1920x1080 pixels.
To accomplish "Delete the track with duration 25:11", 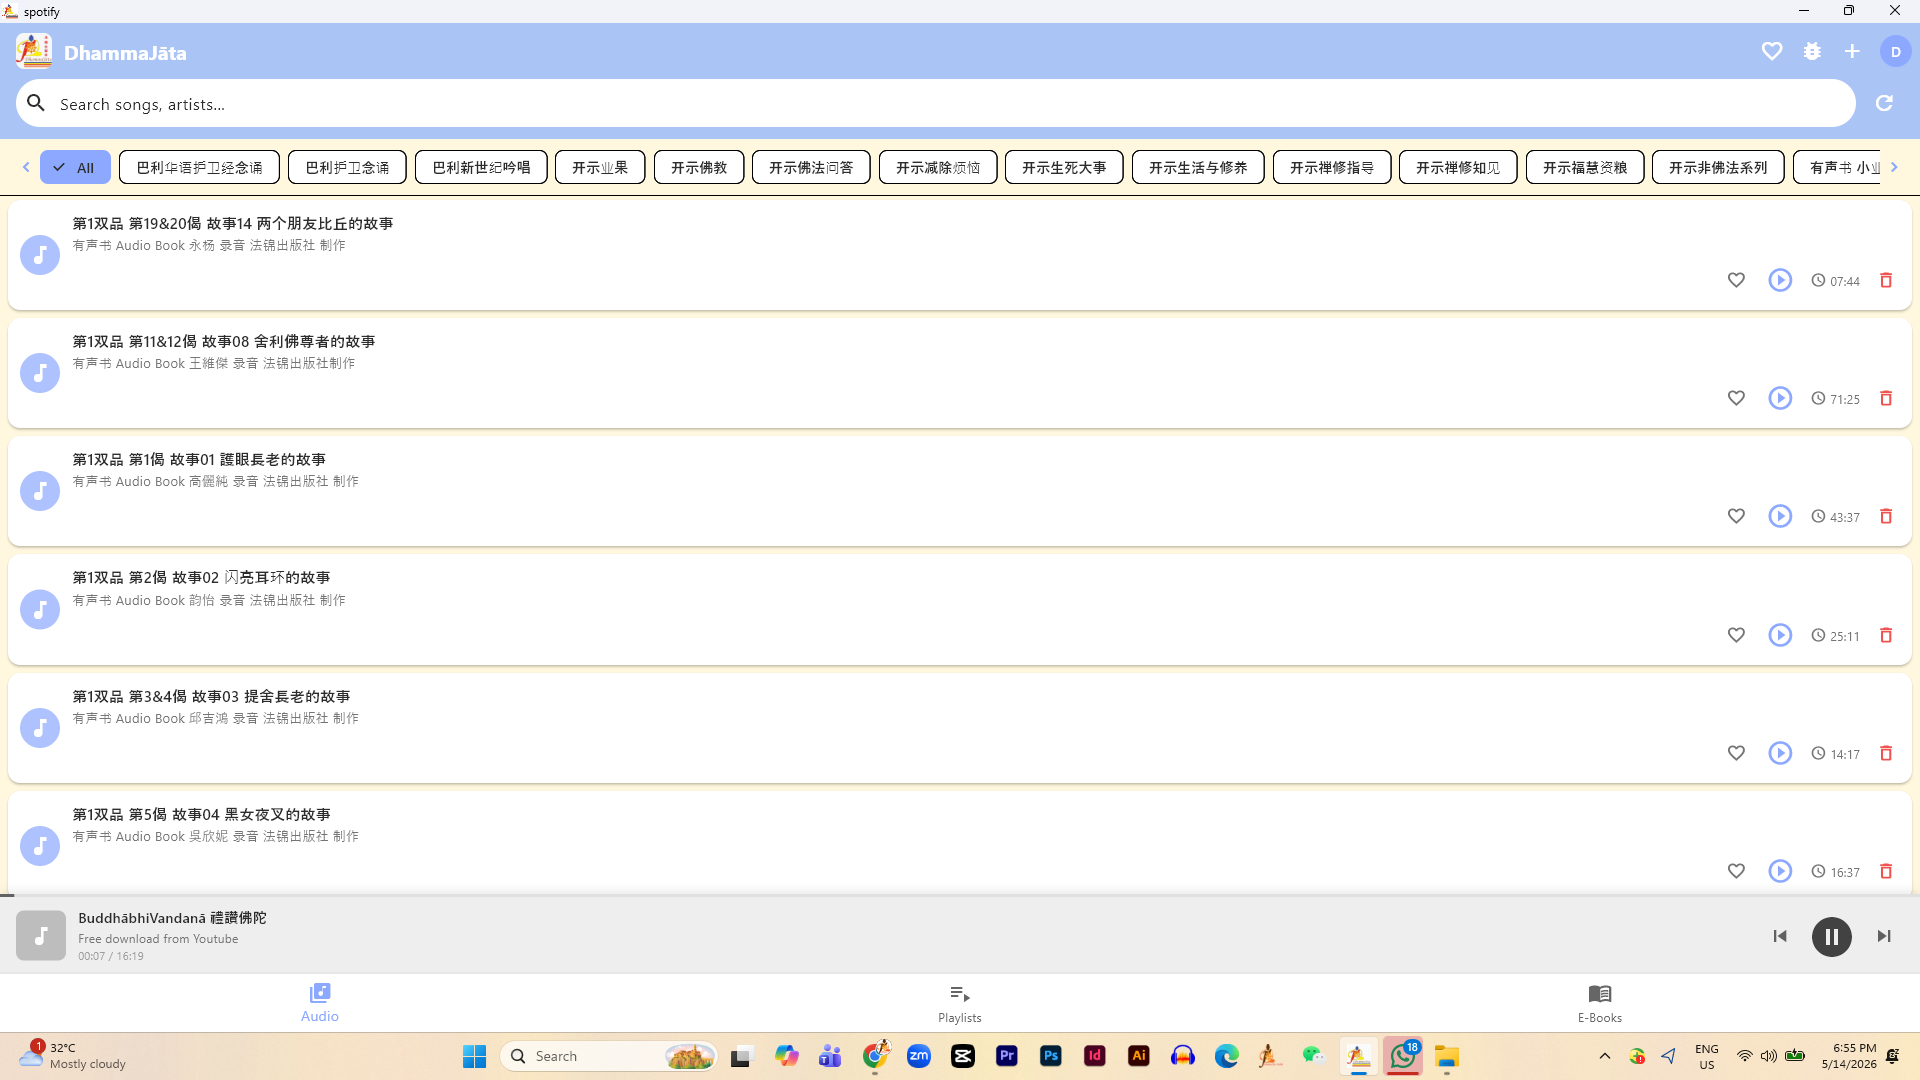I will [x=1886, y=635].
